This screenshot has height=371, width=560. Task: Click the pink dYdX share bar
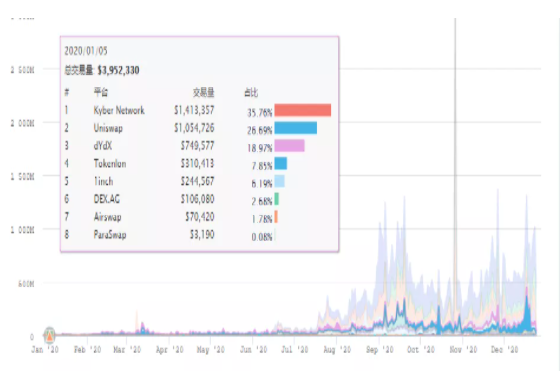[x=290, y=146]
